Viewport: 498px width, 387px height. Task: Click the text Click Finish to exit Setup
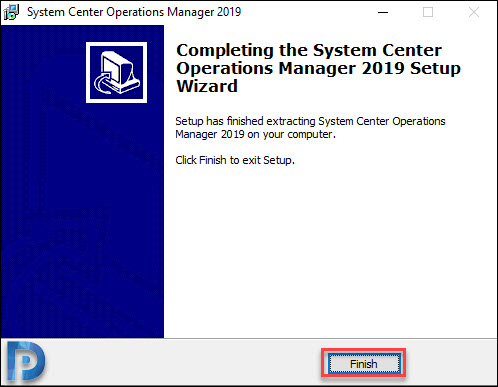point(235,160)
